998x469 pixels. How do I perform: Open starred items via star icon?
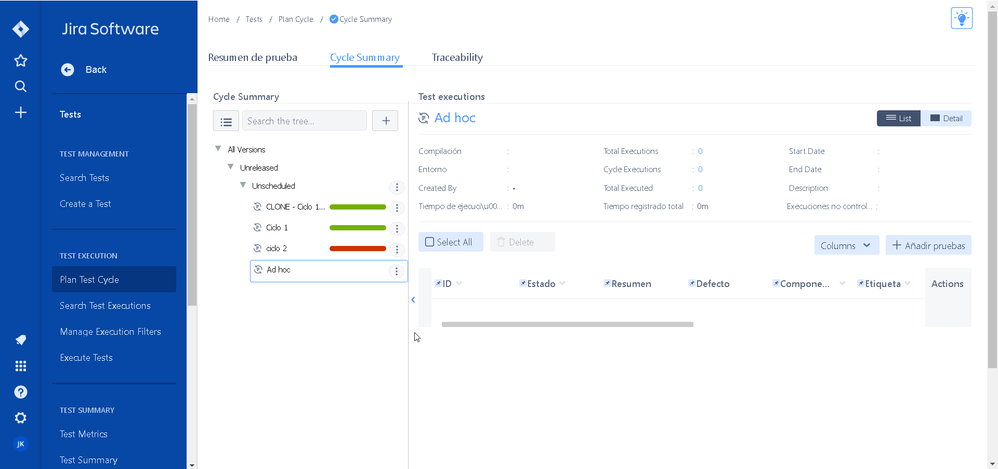pos(20,60)
